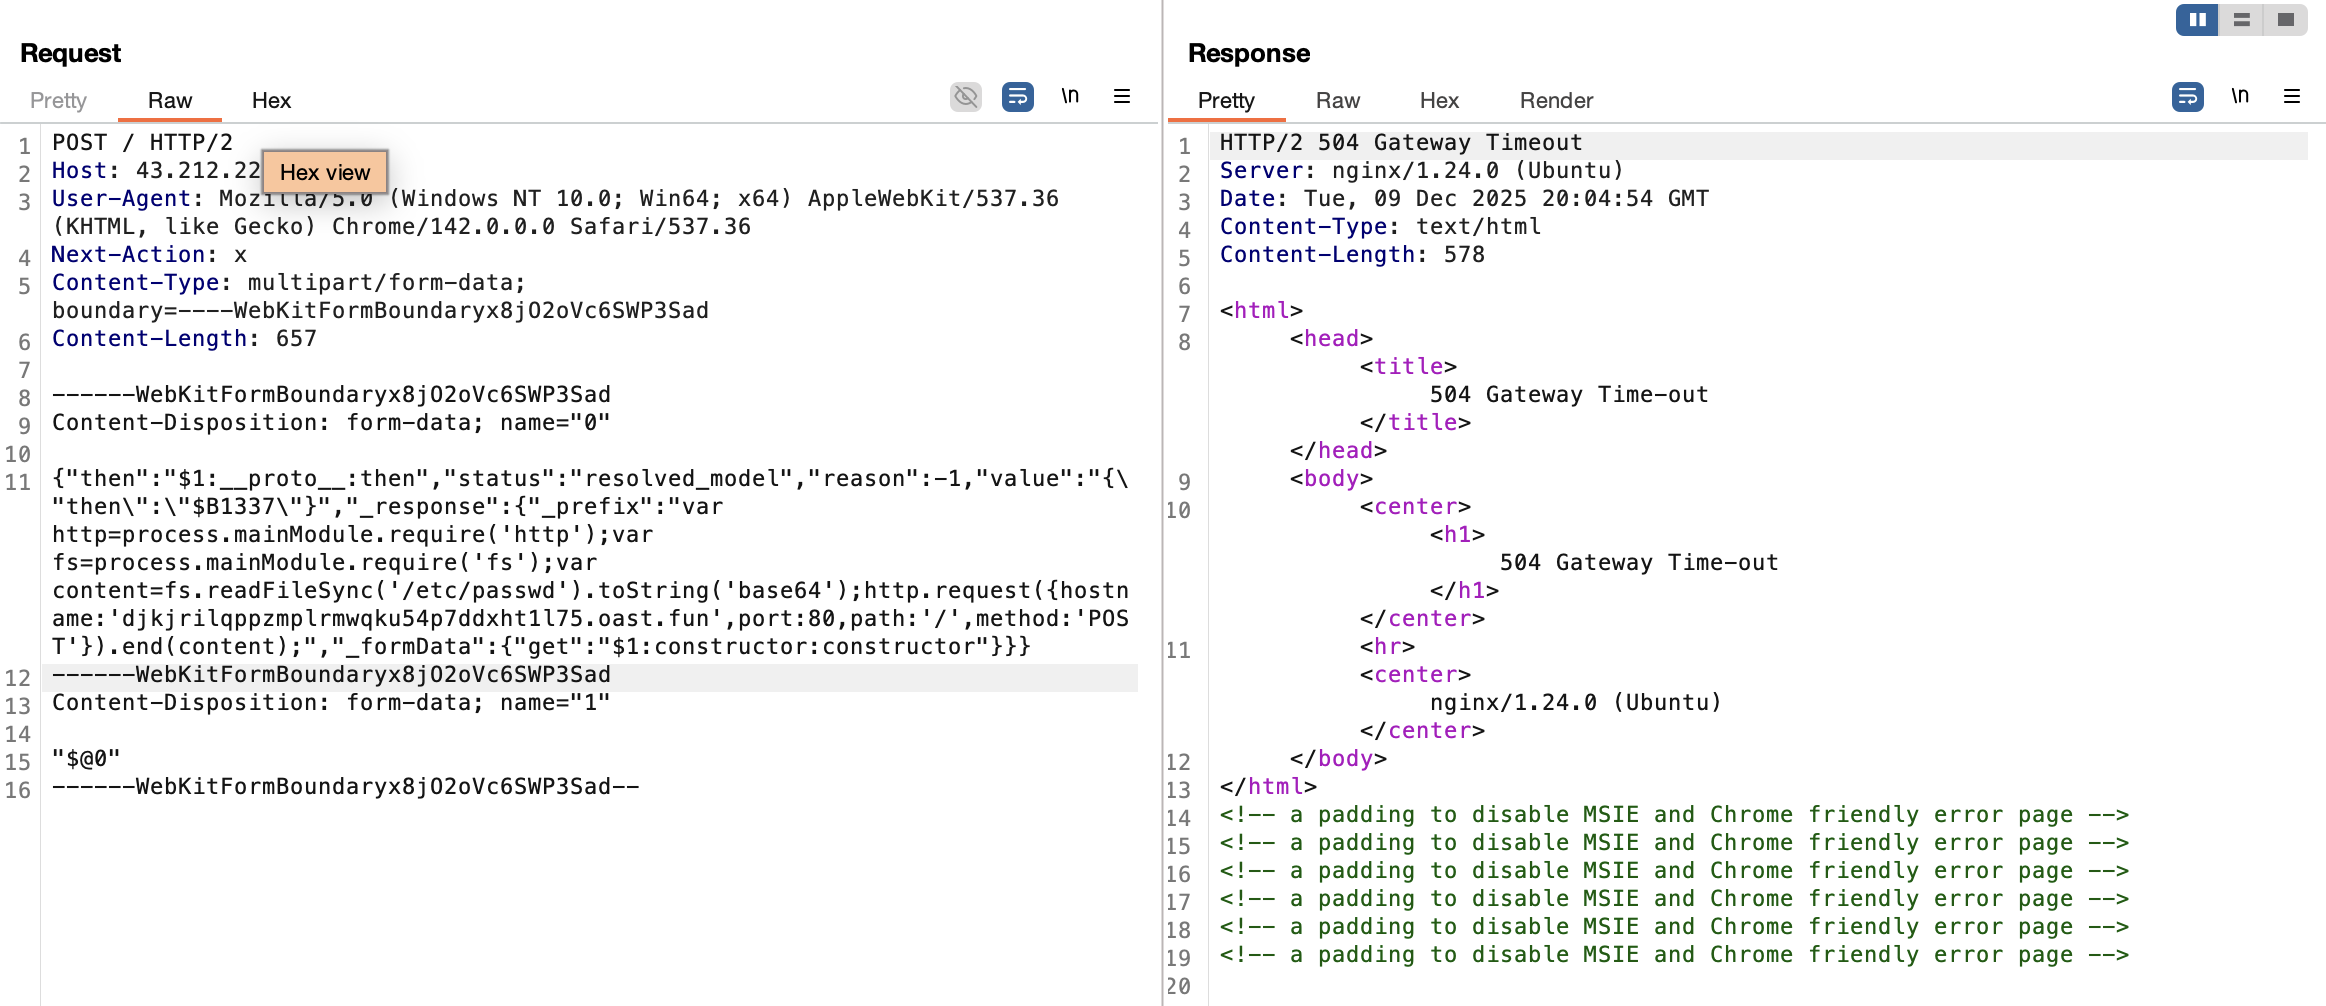
Task: Click 'nginx/1.24.0 (Ubuntu)' inside the center element
Action: (x=1576, y=703)
